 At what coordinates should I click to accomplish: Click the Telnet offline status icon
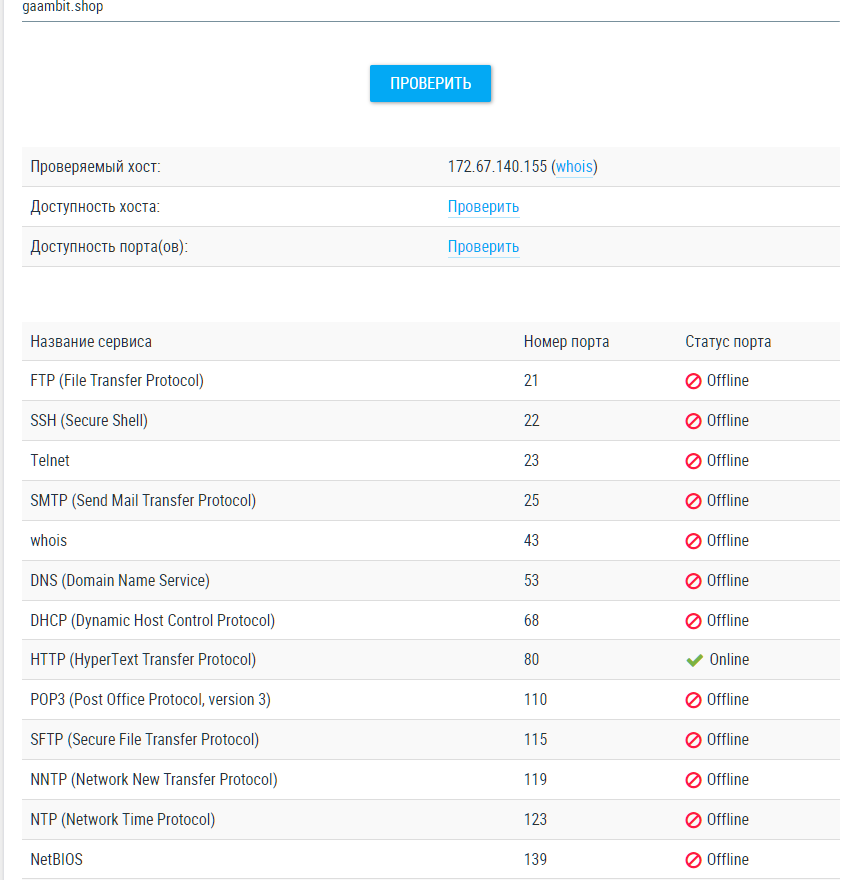point(693,461)
